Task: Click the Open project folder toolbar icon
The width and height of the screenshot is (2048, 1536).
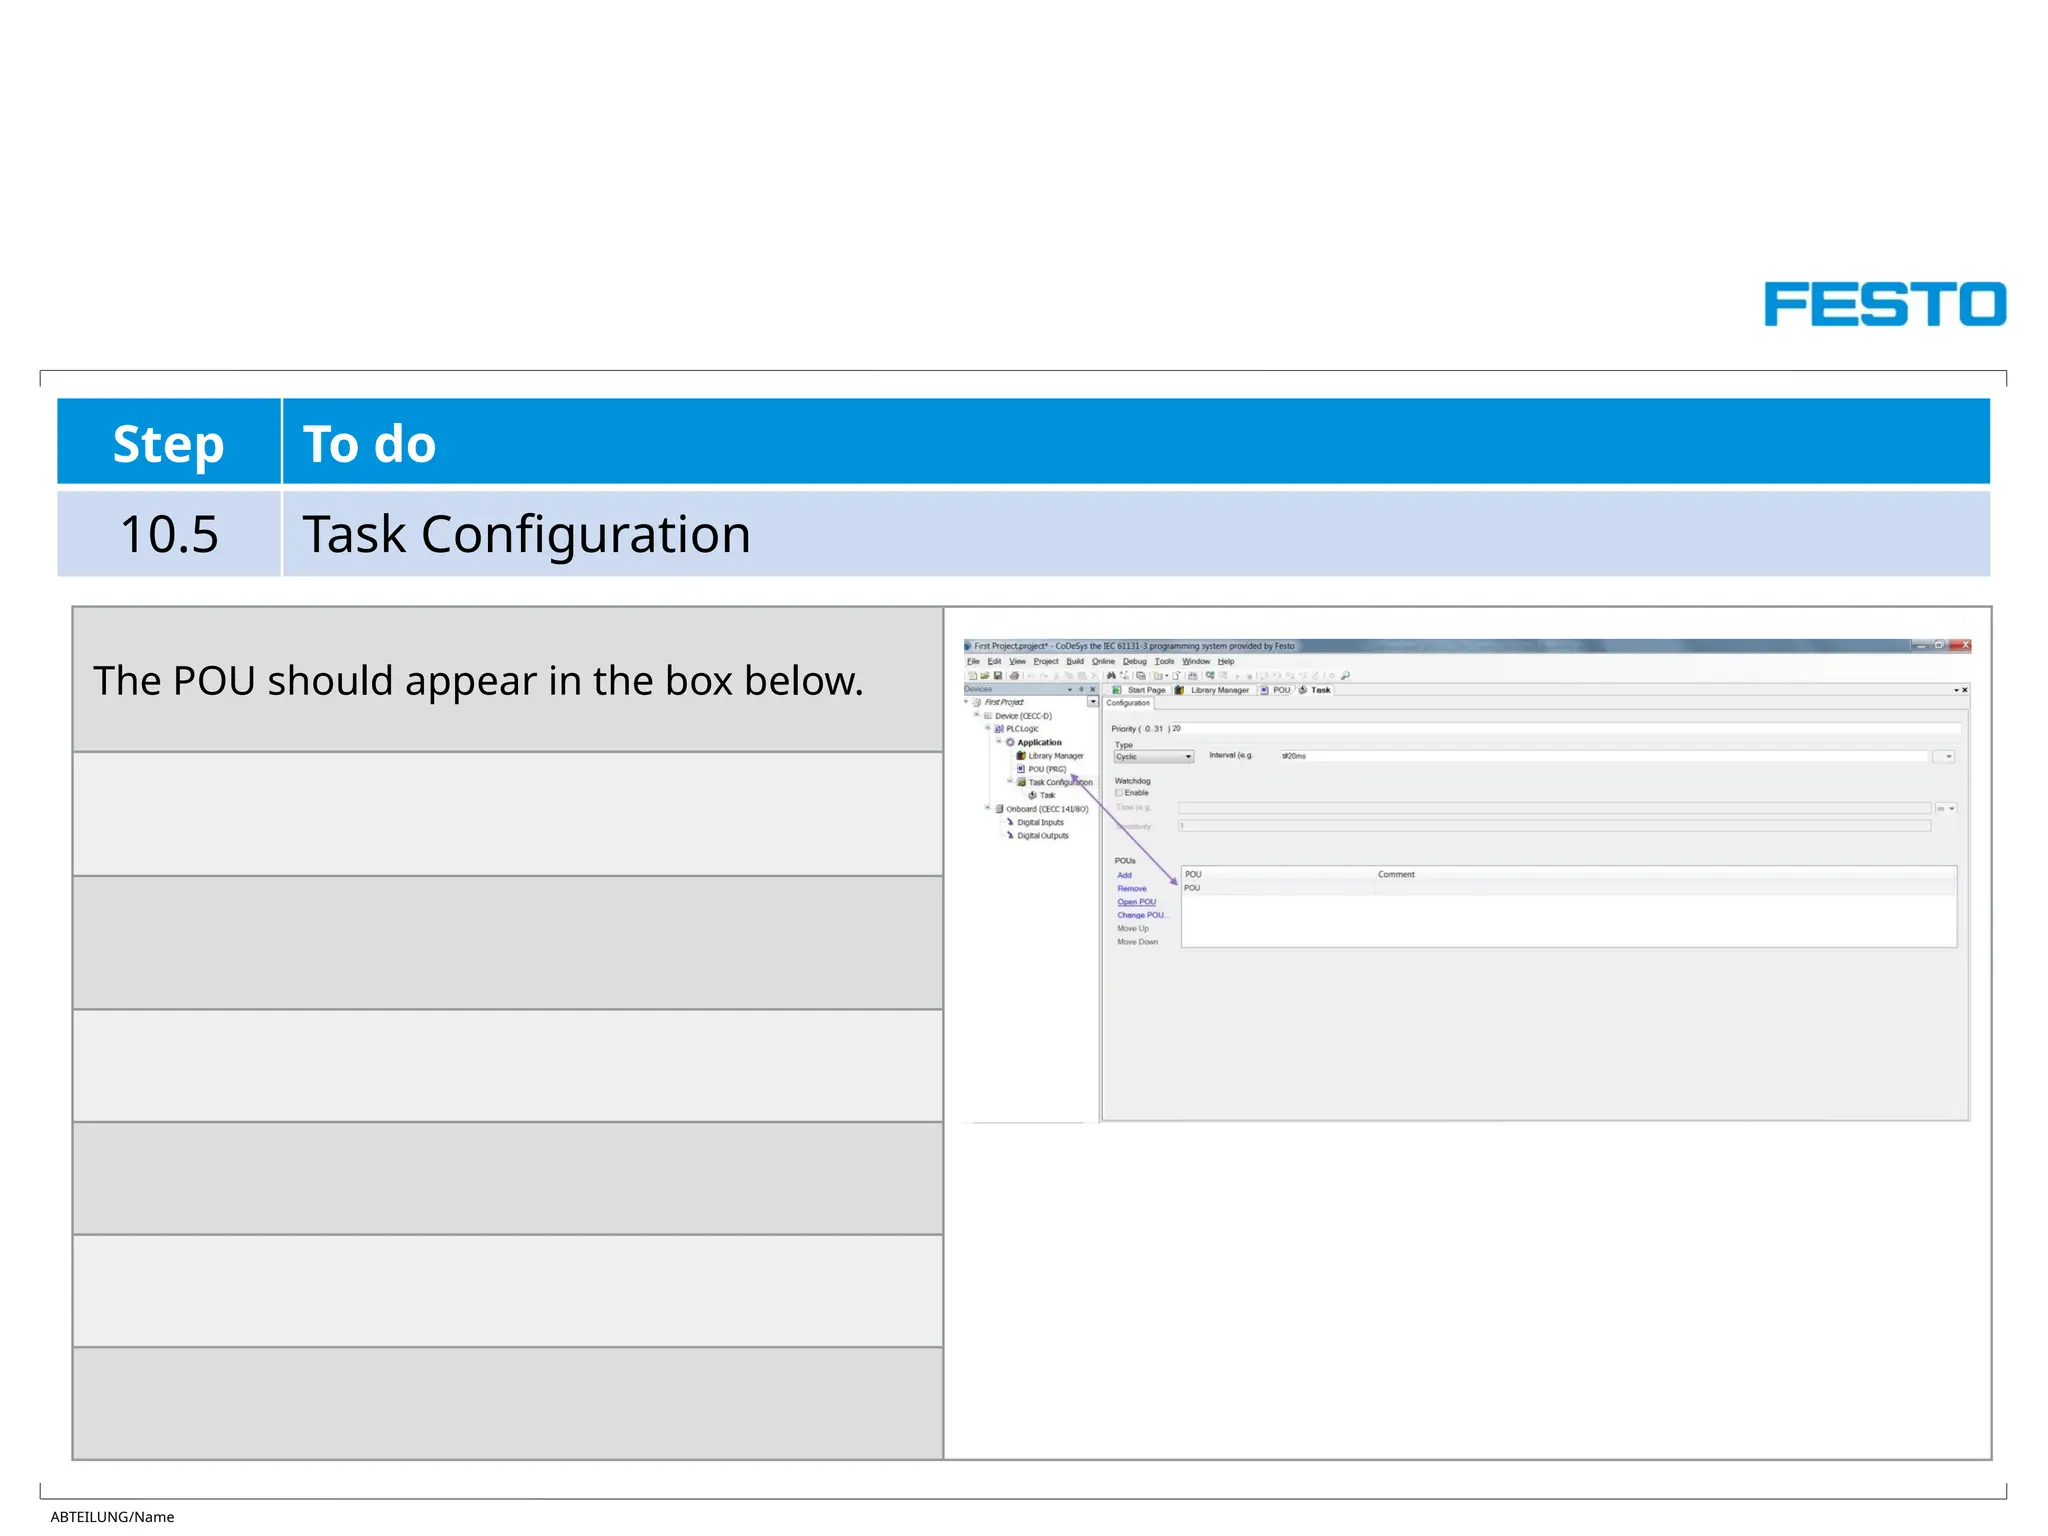Action: (985, 676)
